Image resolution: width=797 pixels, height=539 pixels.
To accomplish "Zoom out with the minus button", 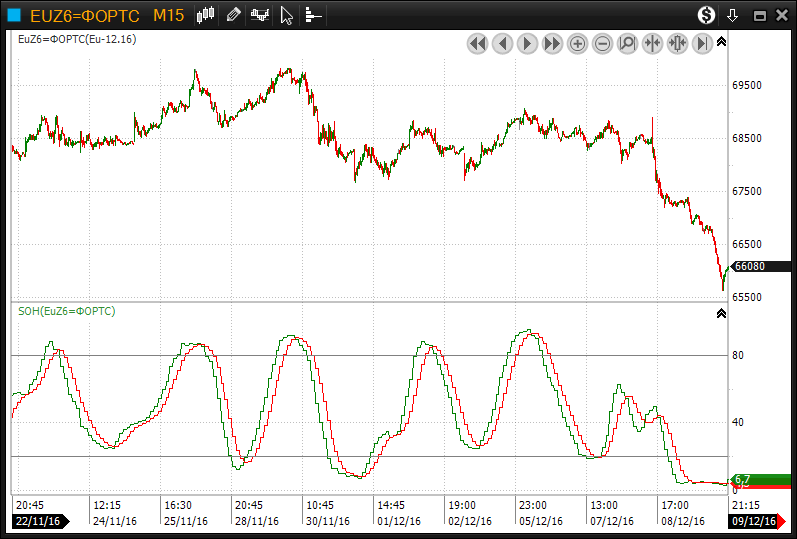I will (602, 44).
